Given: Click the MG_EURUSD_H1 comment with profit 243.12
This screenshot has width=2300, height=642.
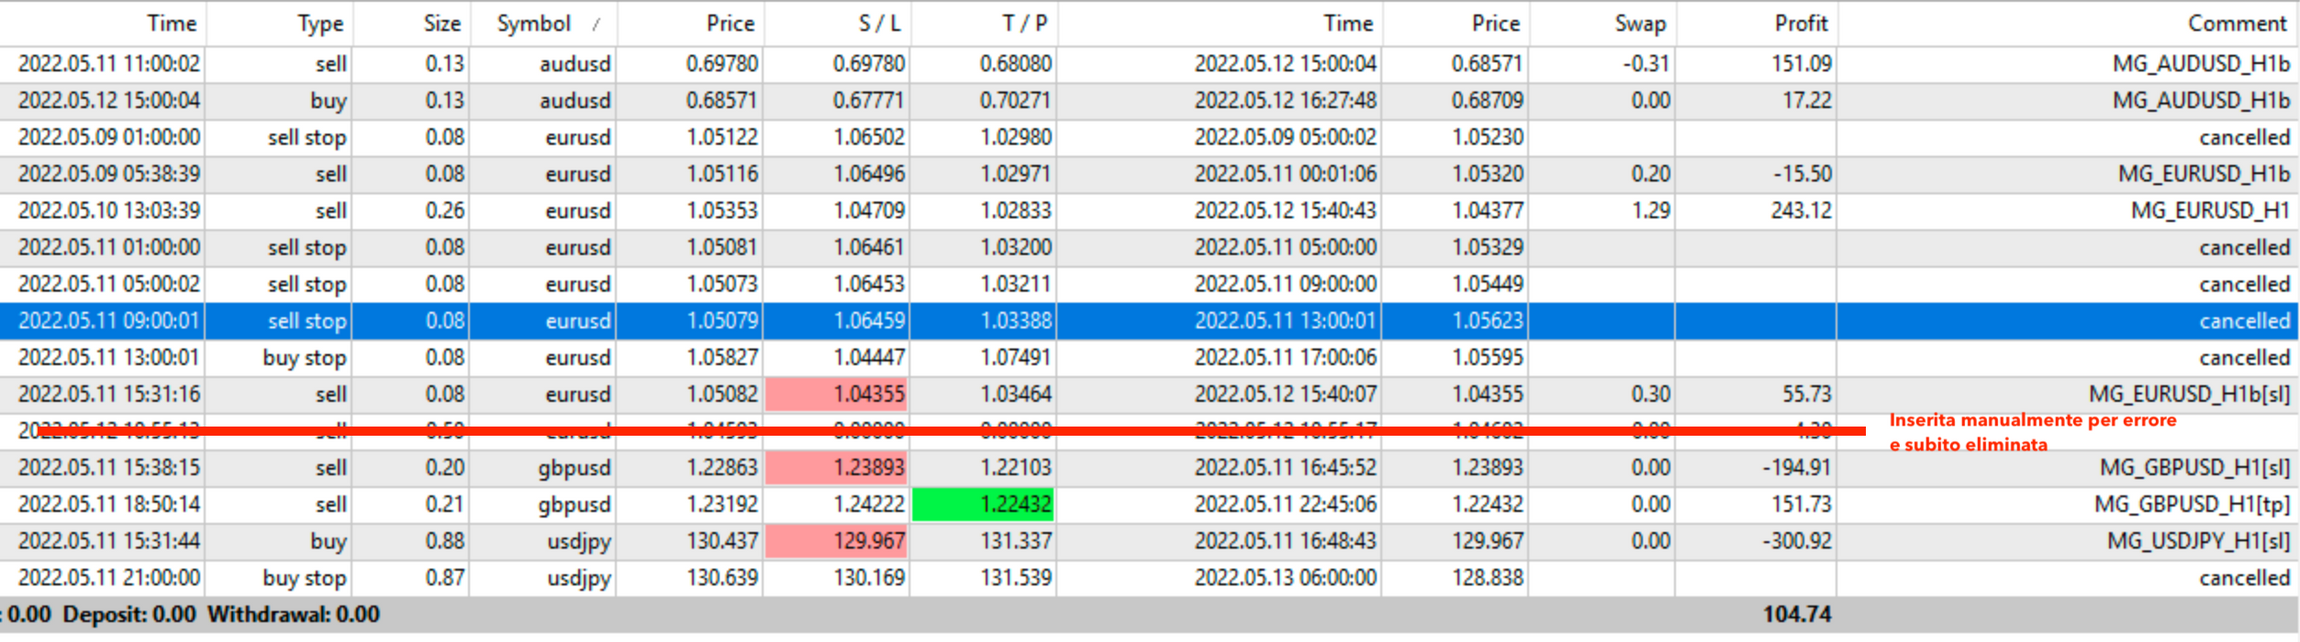Looking at the screenshot, I should point(2210,211).
